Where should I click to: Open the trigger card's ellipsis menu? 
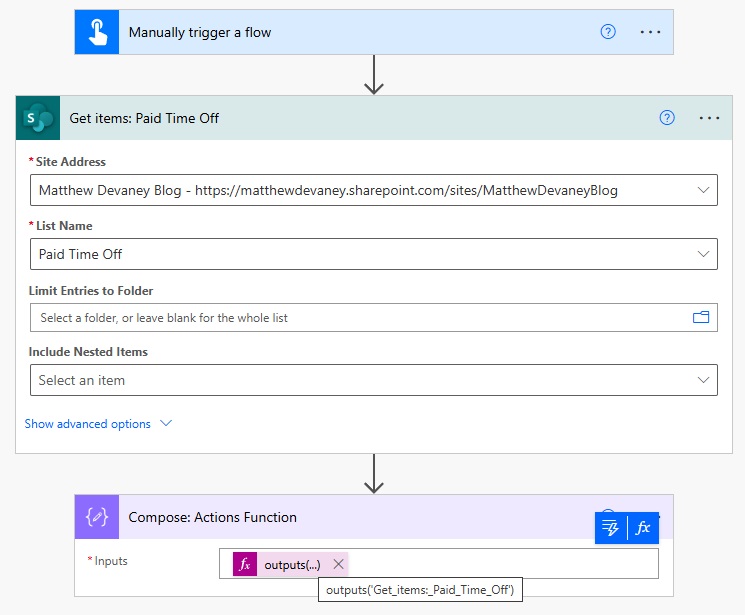click(651, 32)
